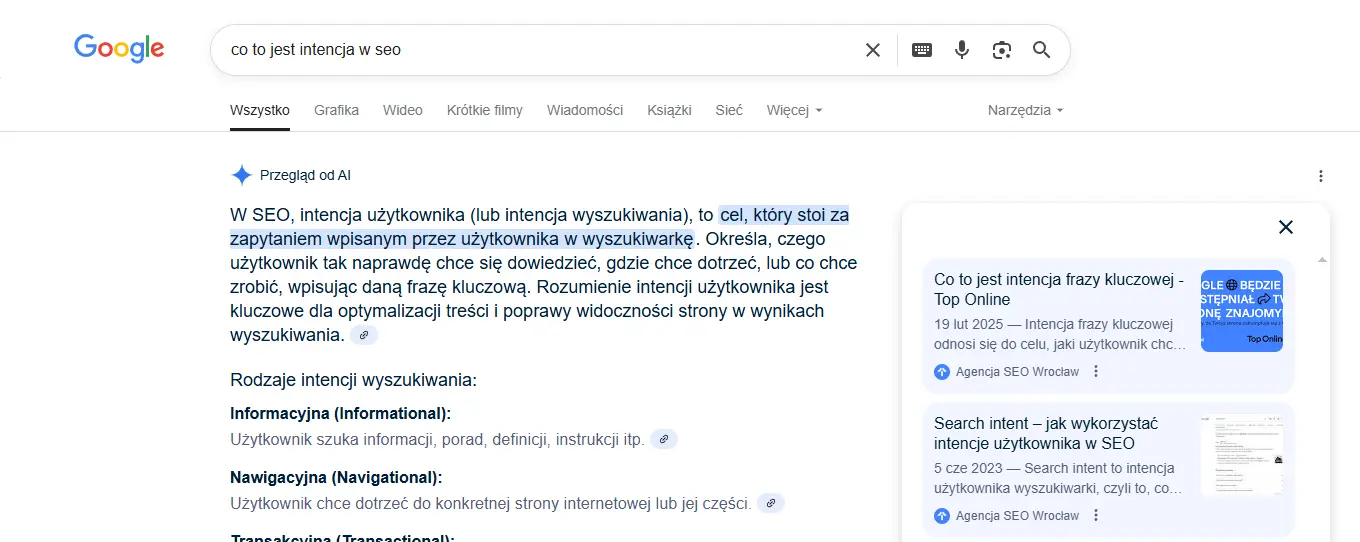Switch to the Grafika tab
The height and width of the screenshot is (542, 1360).
336,110
